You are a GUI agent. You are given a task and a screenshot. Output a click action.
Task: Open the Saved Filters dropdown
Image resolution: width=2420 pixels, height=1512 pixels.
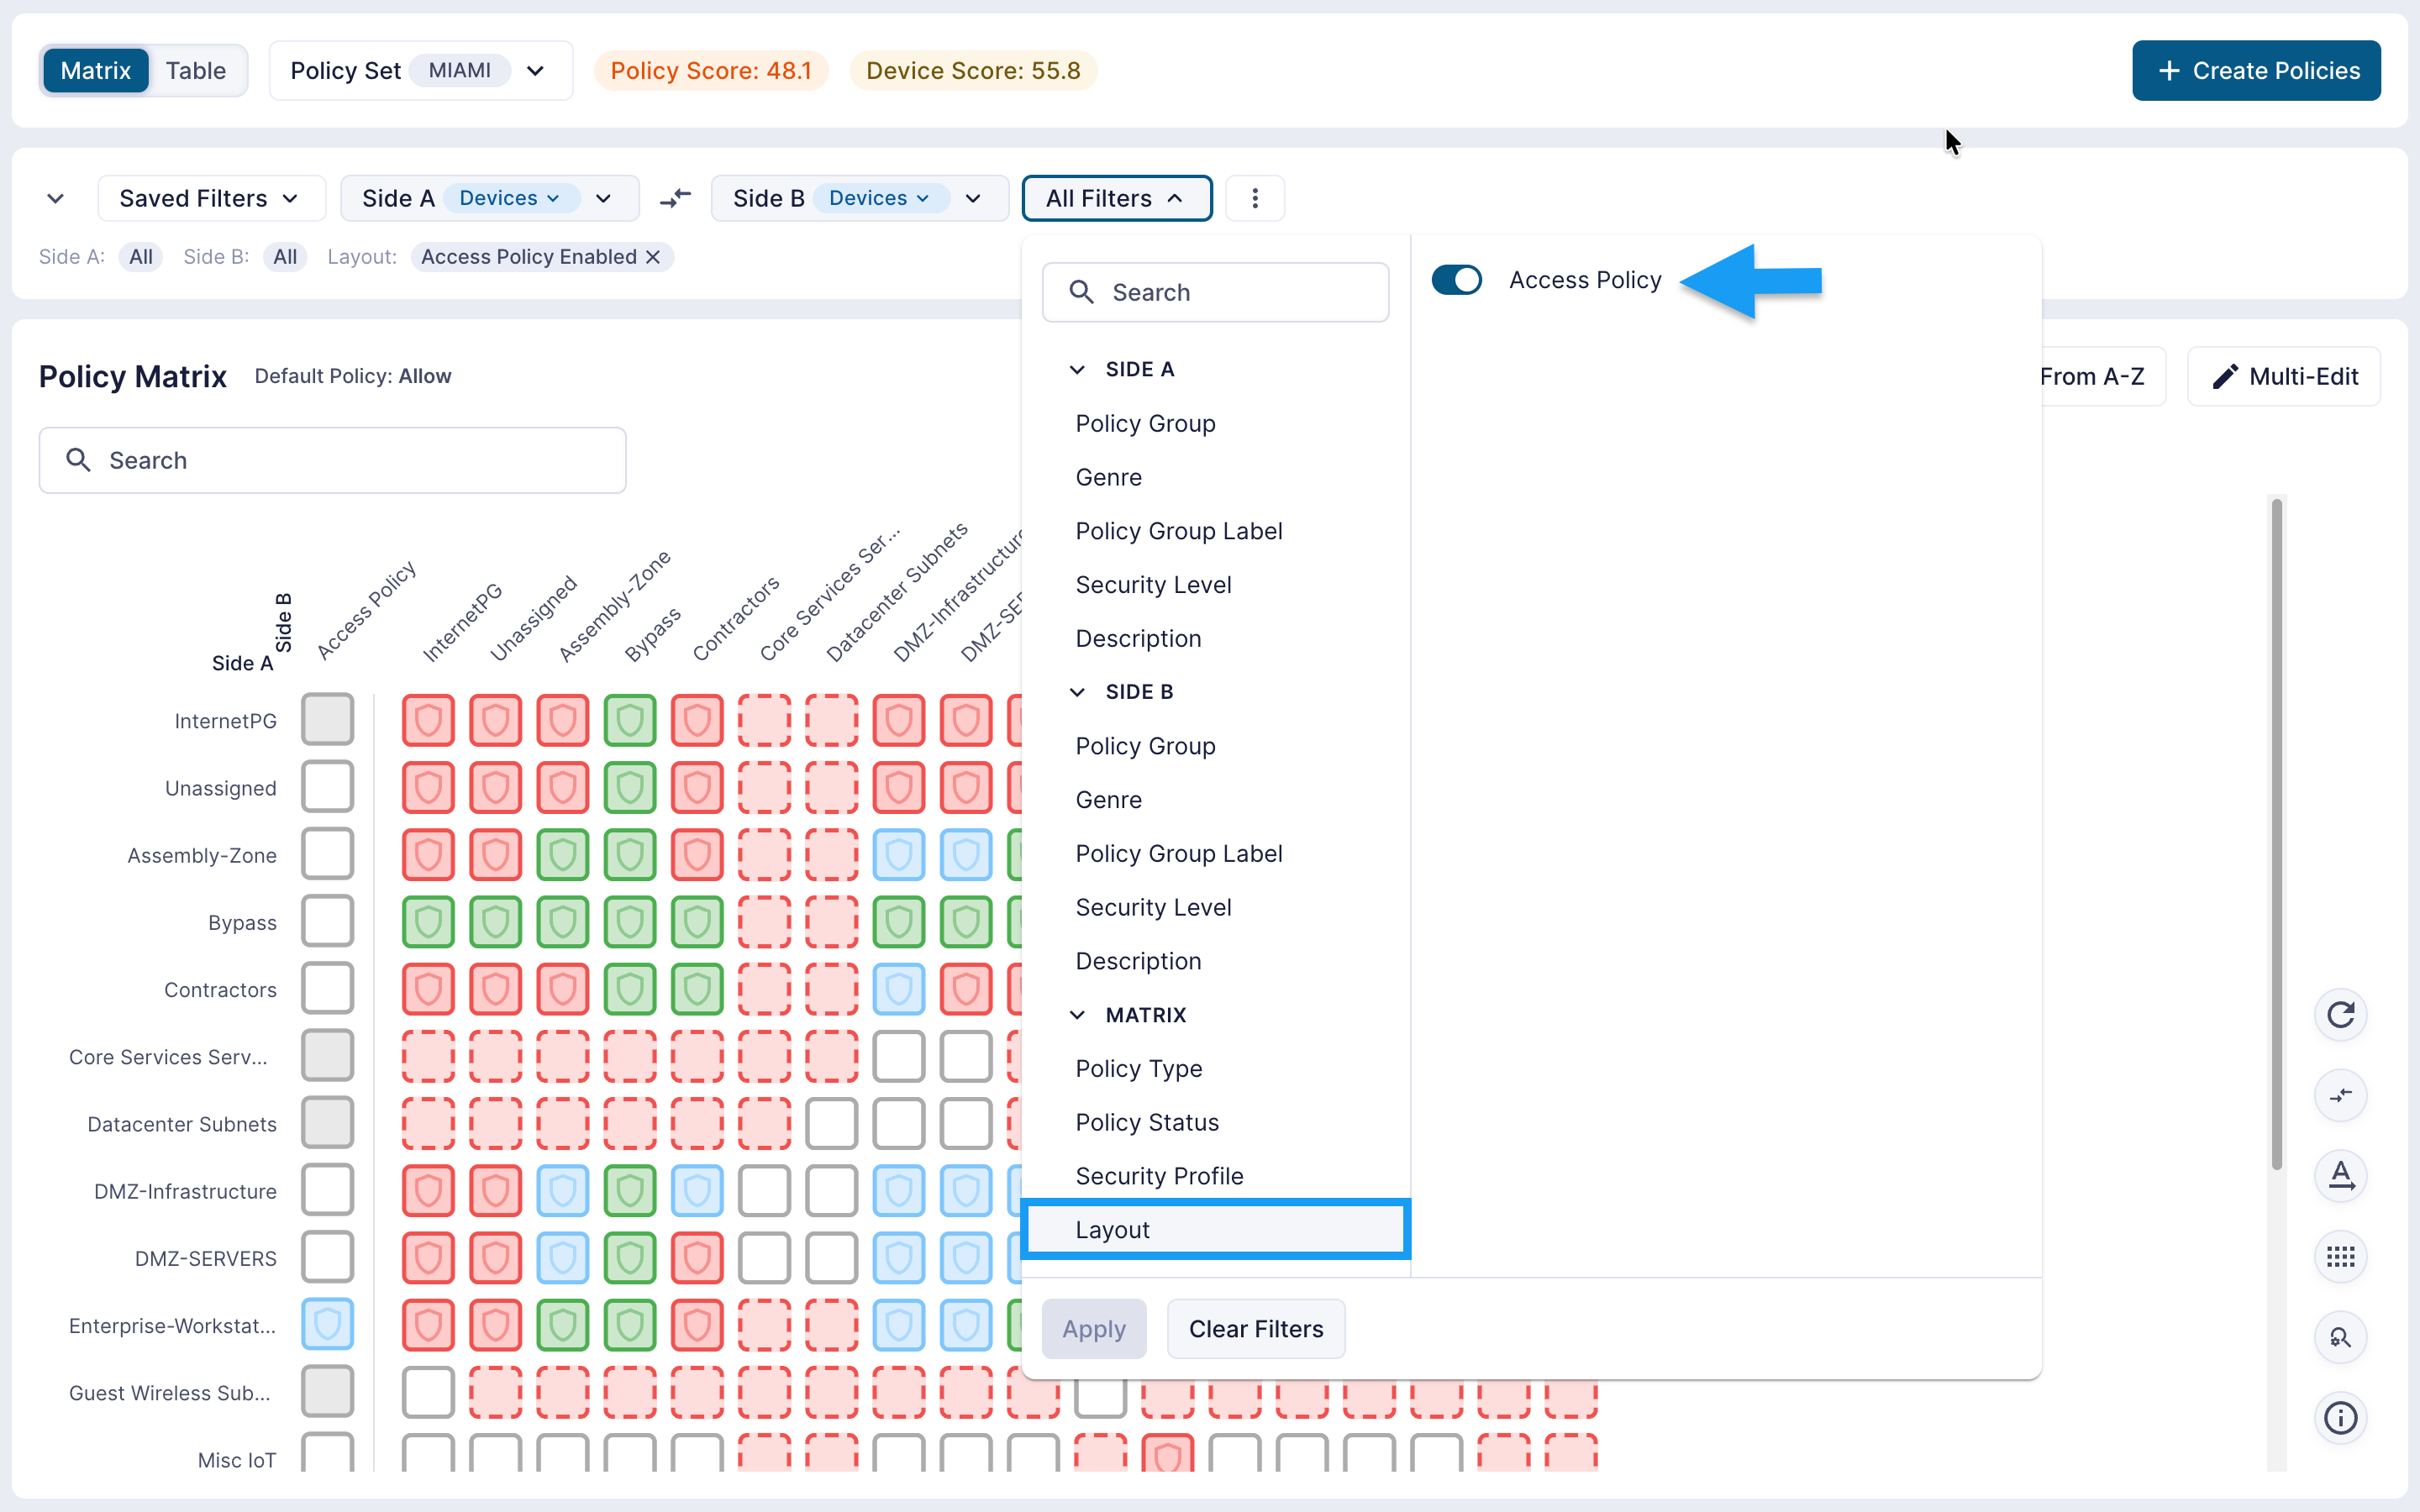tap(211, 198)
